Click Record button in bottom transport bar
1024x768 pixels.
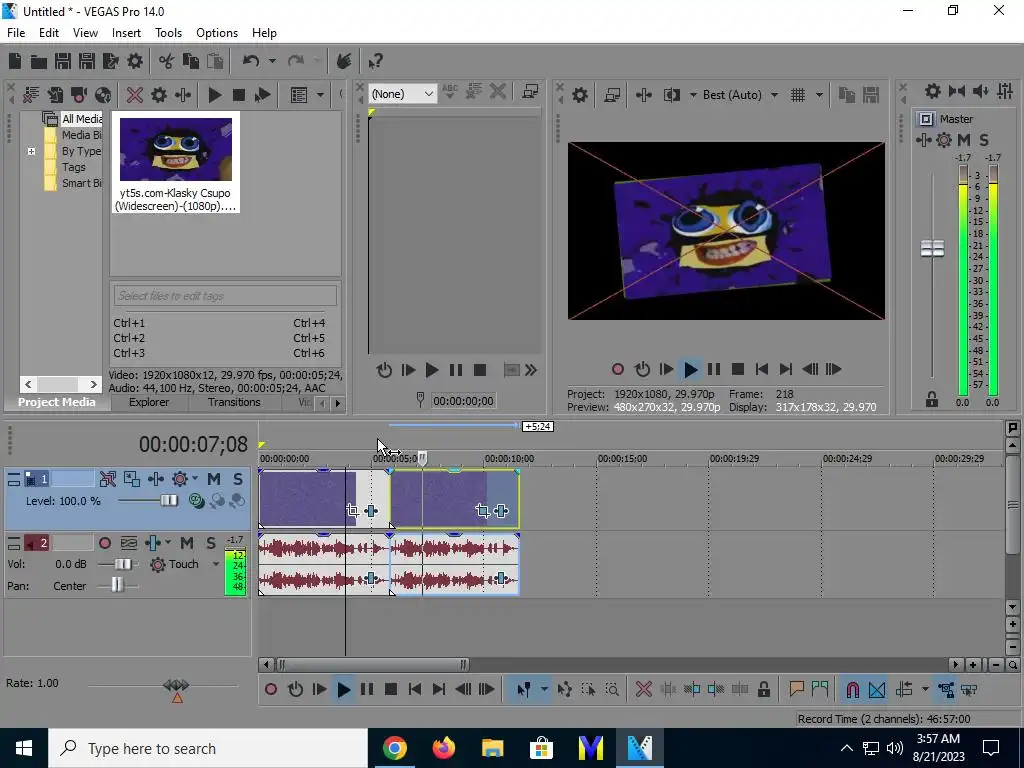pos(271,689)
